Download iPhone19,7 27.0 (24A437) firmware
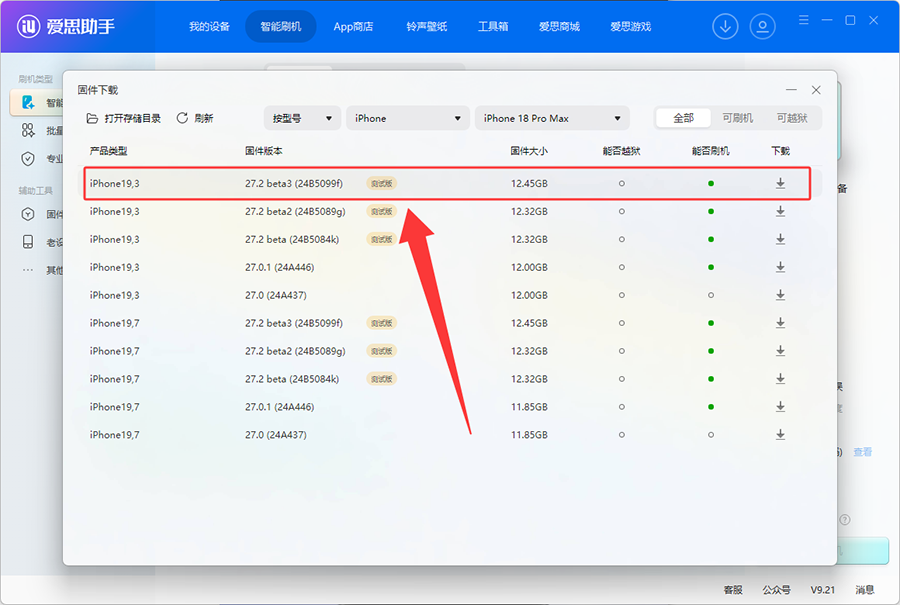 click(780, 435)
